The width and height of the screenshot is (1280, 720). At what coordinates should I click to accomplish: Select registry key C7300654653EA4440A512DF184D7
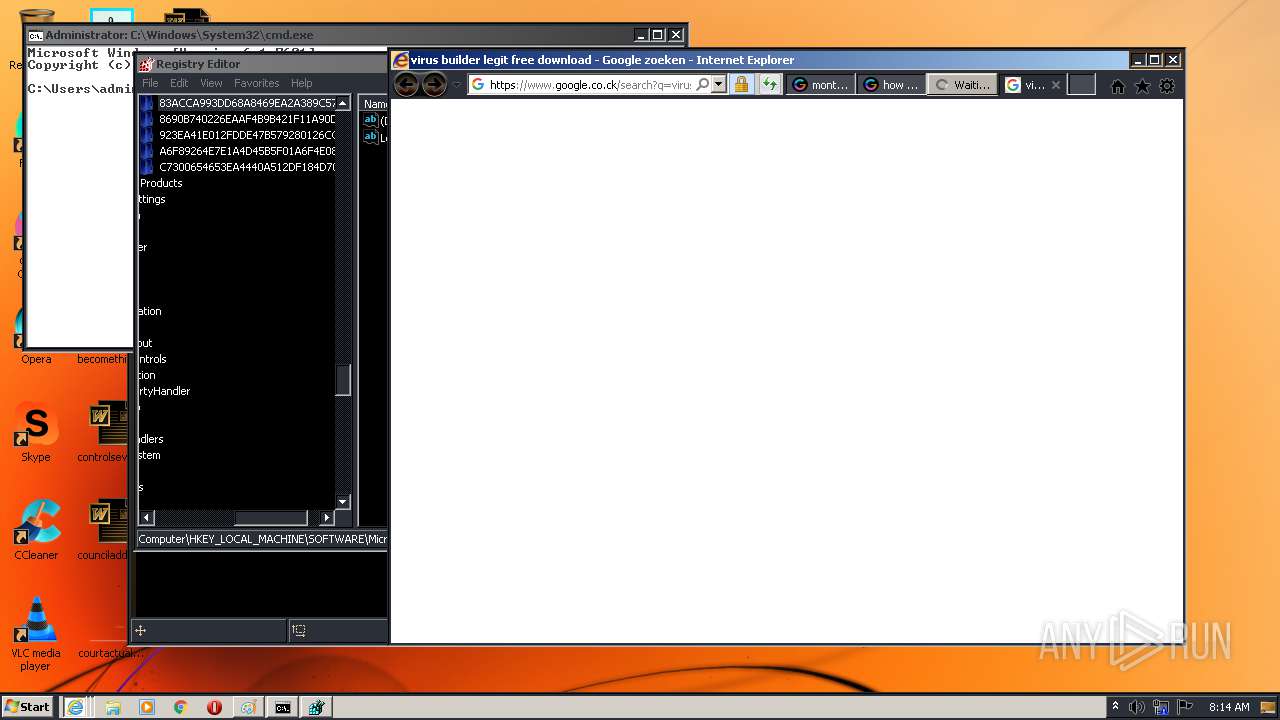click(x=247, y=167)
